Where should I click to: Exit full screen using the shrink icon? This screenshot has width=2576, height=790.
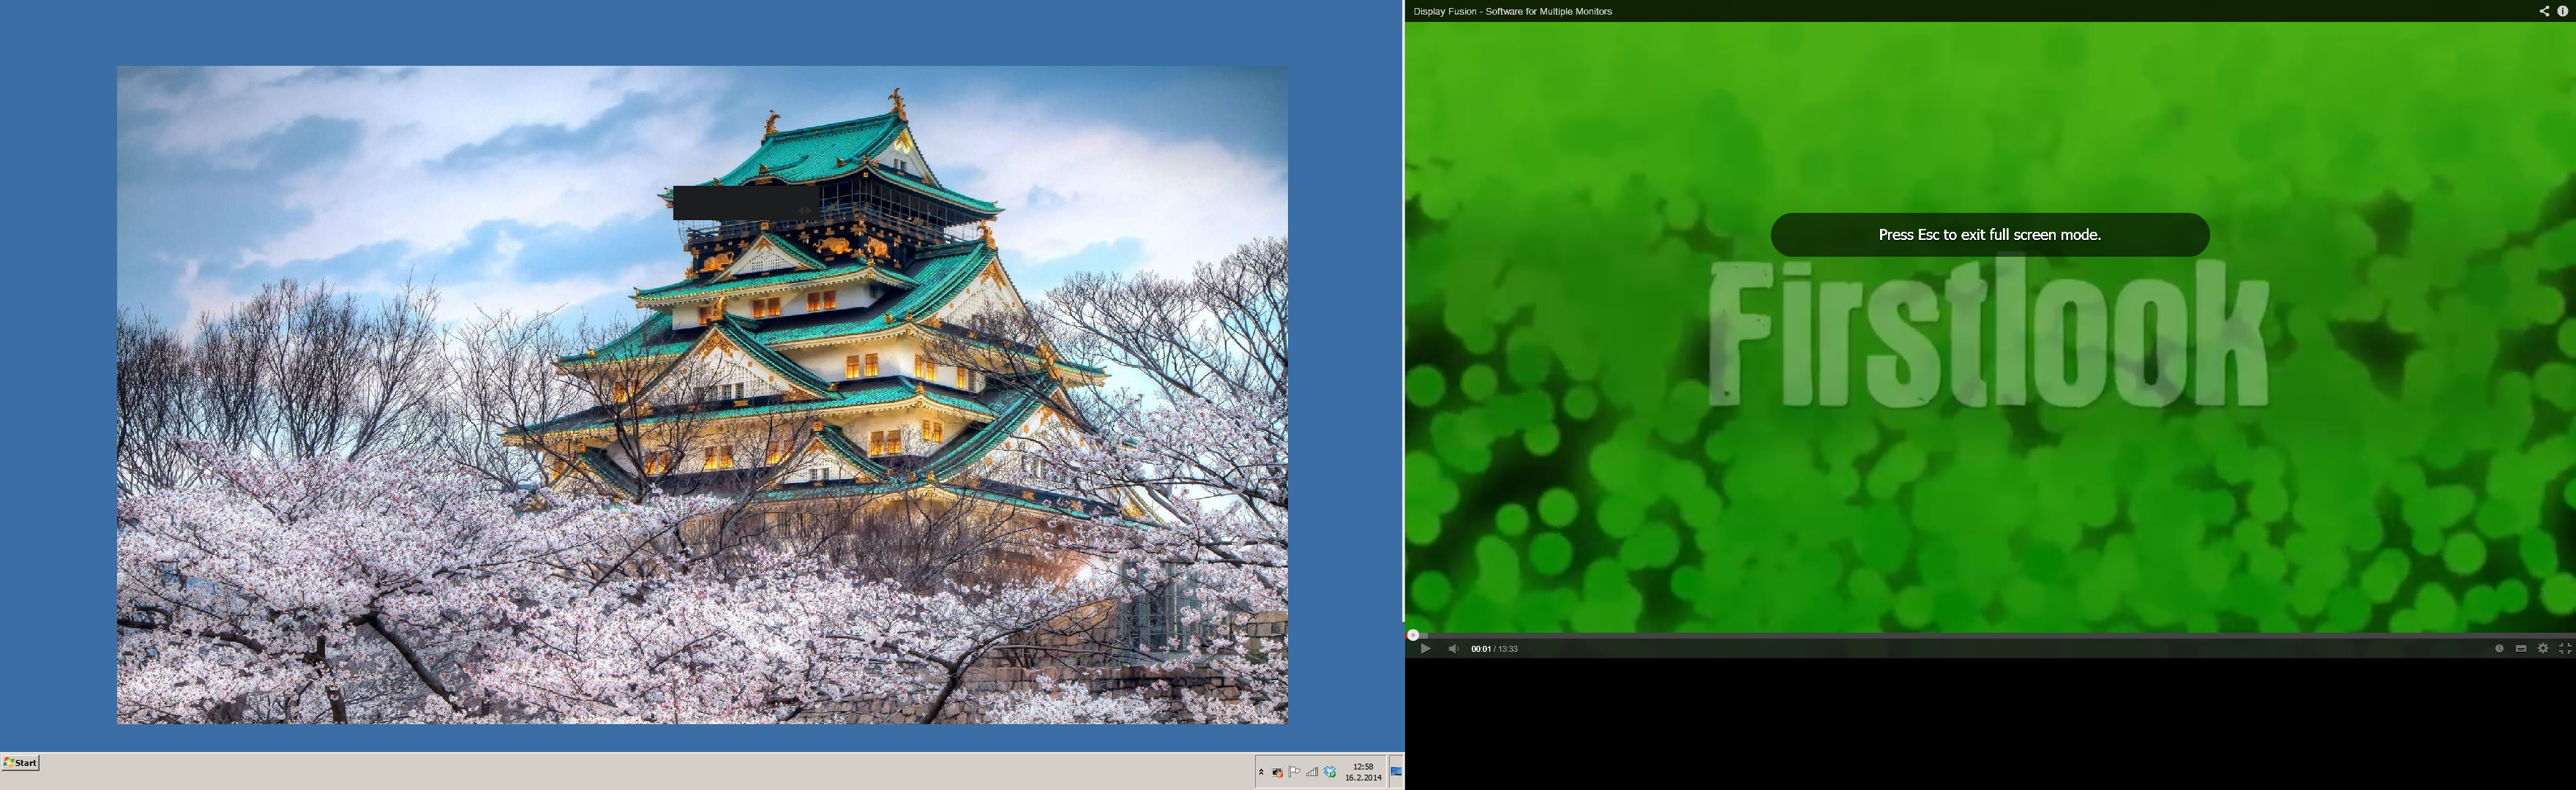click(2564, 648)
